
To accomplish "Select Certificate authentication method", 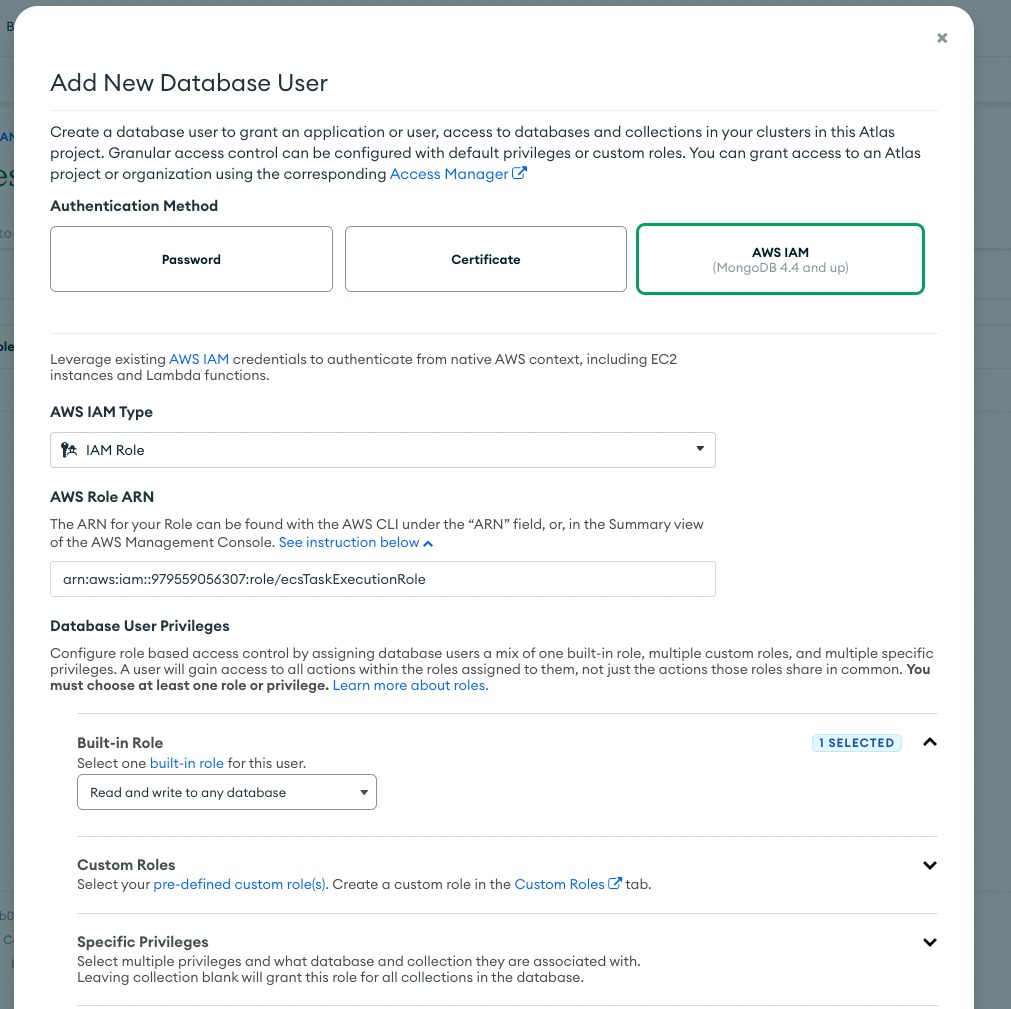I will (486, 259).
